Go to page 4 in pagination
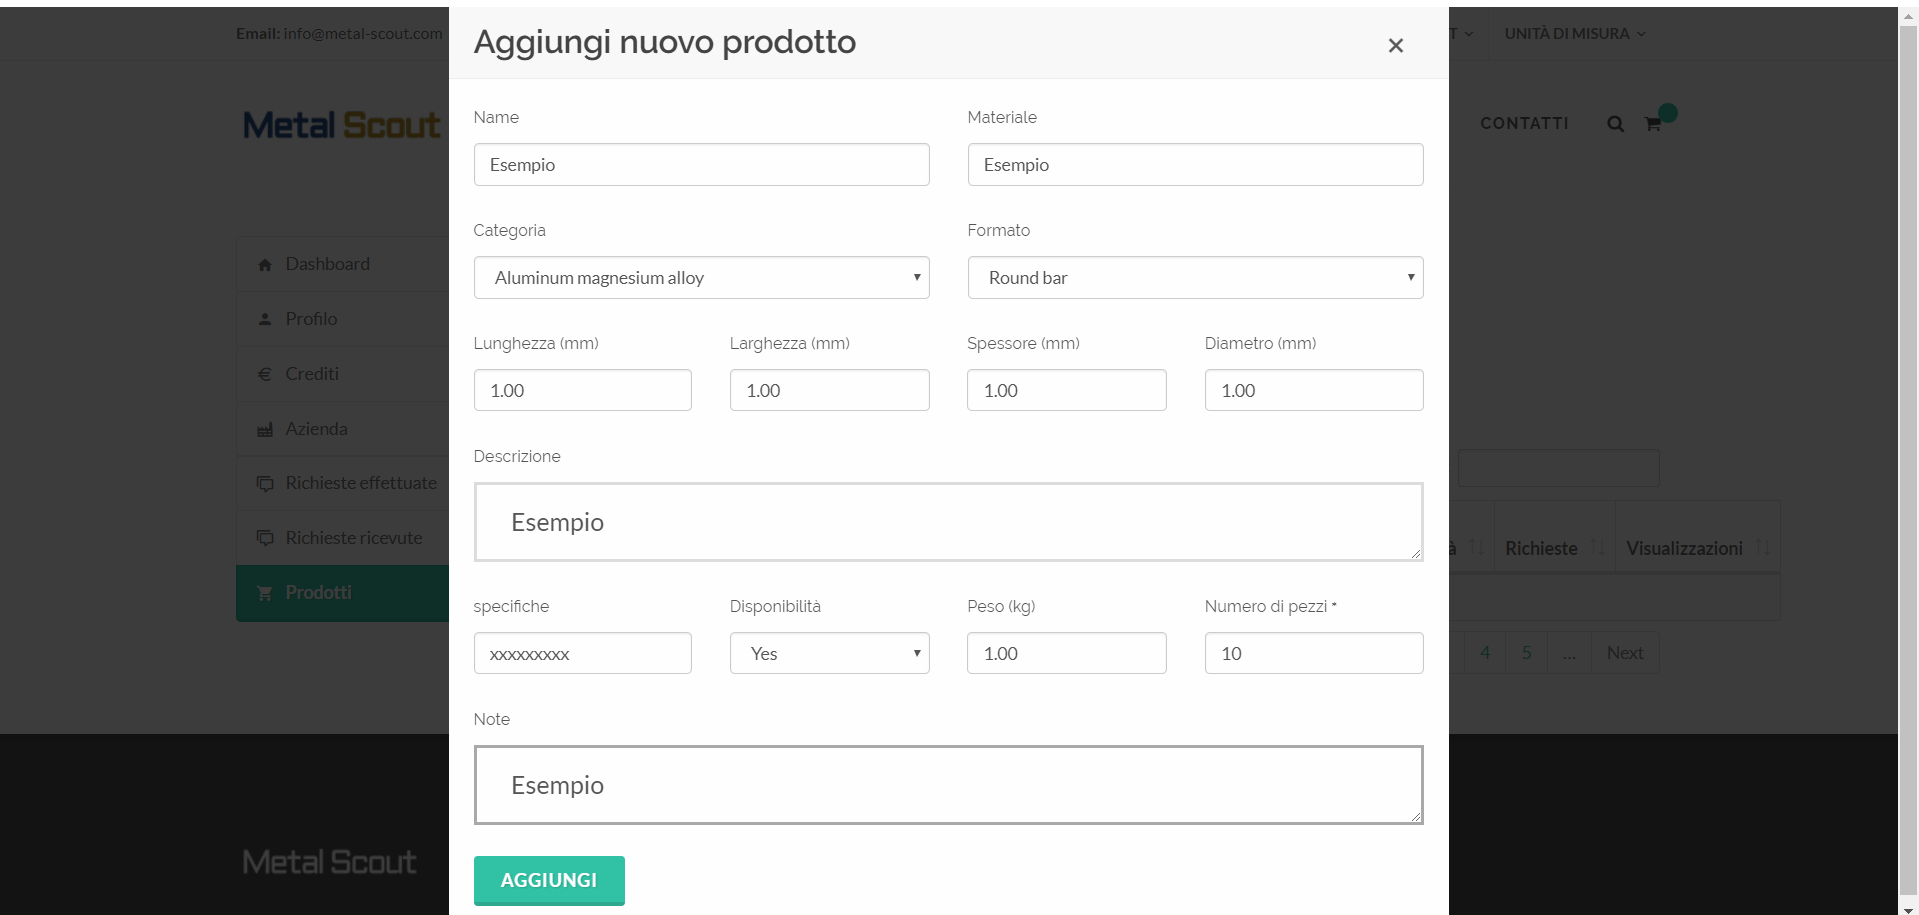The image size is (1919, 915). [1485, 653]
